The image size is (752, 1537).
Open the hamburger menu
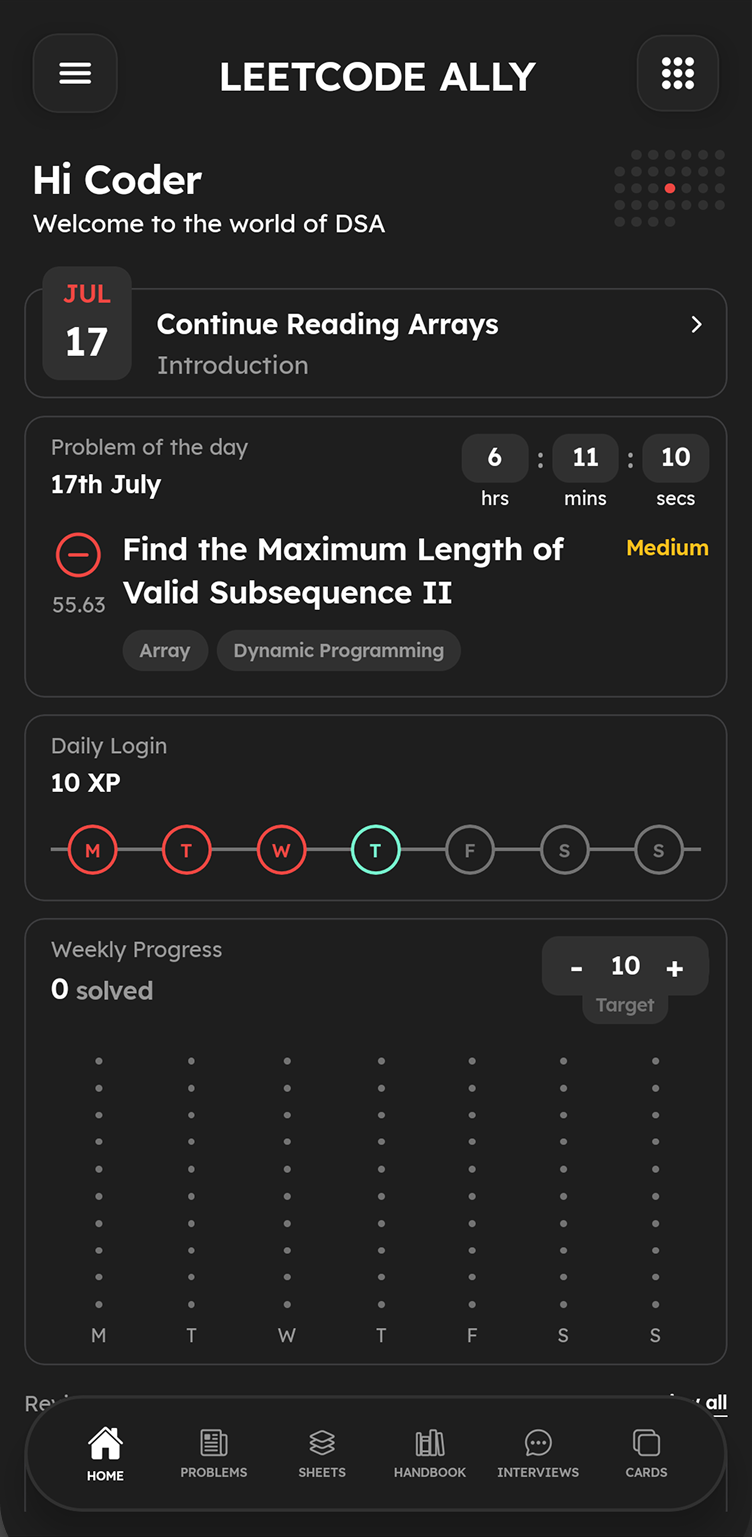pyautogui.click(x=75, y=74)
